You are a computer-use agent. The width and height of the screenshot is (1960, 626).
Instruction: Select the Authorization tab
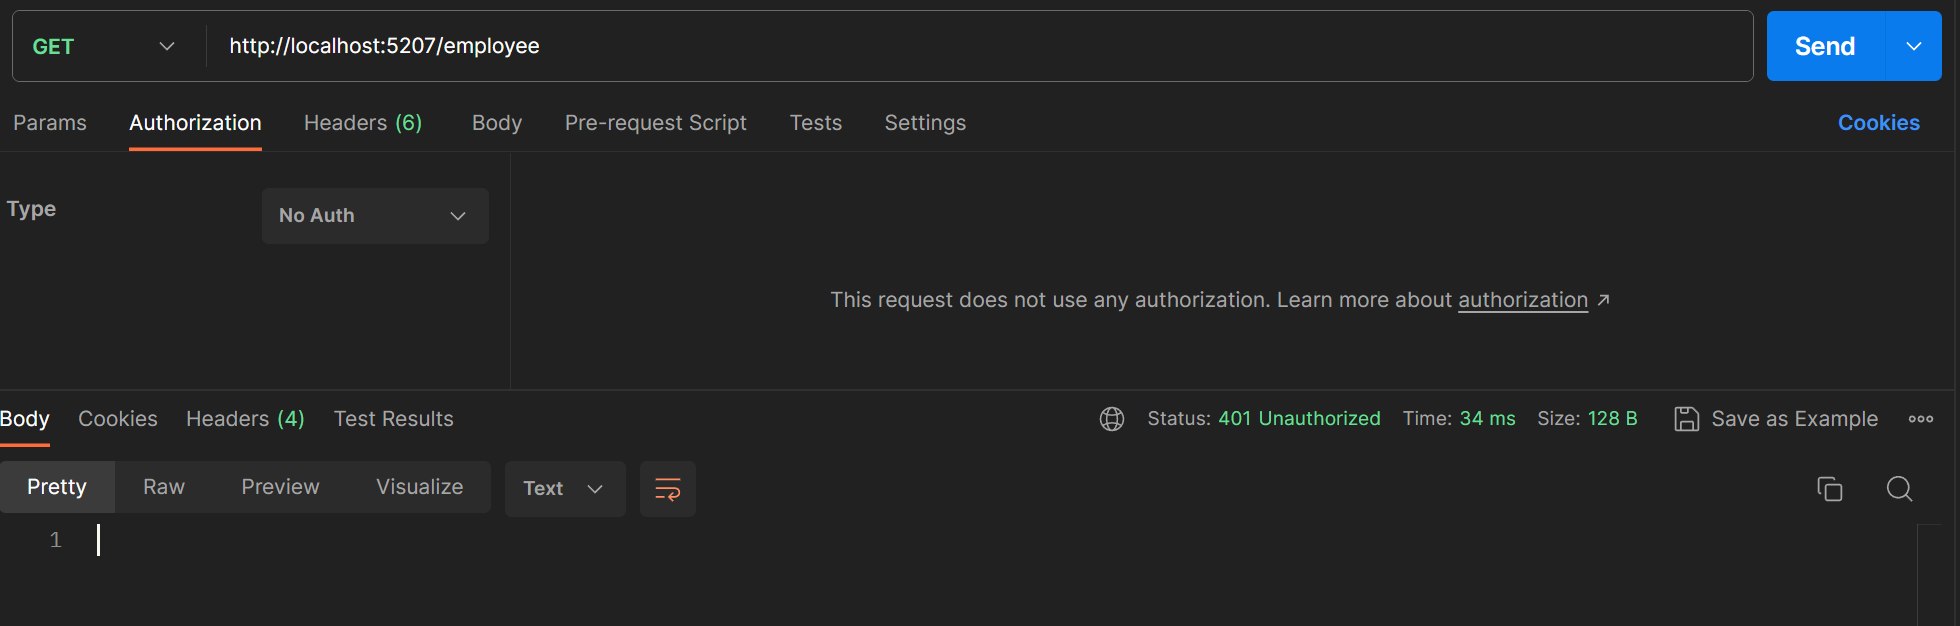click(x=195, y=123)
